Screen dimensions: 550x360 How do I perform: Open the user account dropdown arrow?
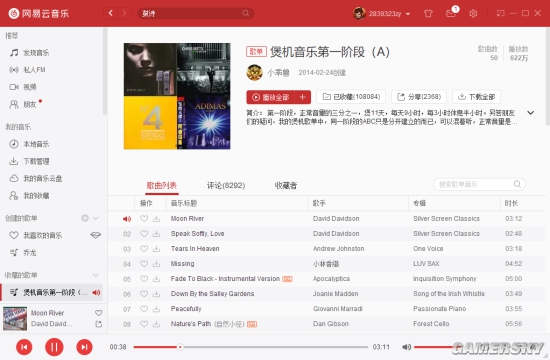(x=408, y=14)
